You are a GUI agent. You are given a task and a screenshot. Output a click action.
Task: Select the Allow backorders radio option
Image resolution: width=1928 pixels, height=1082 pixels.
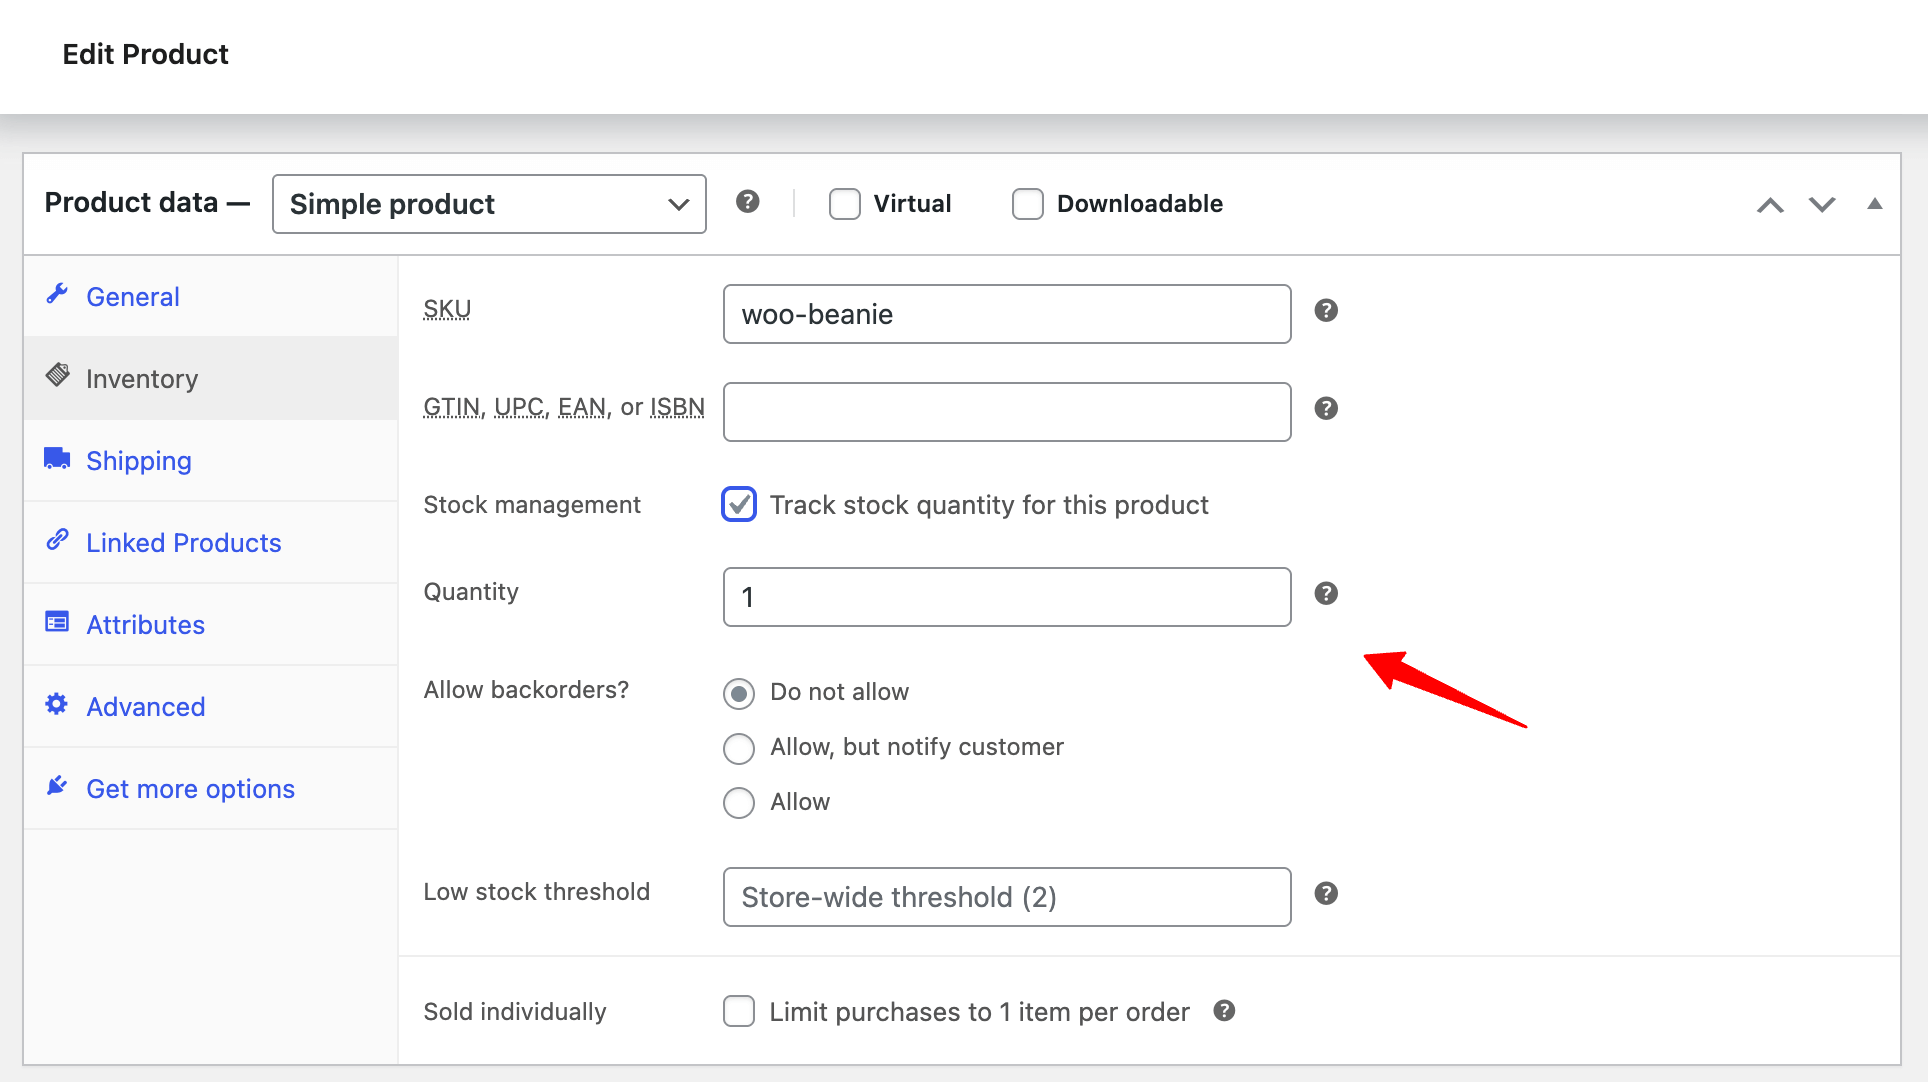pos(739,803)
